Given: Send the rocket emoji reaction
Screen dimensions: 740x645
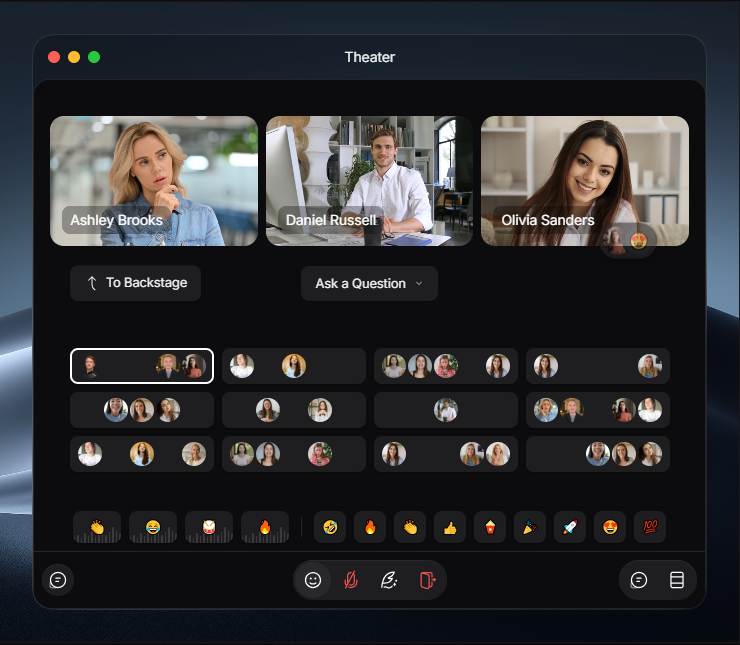Looking at the screenshot, I should (x=570, y=527).
